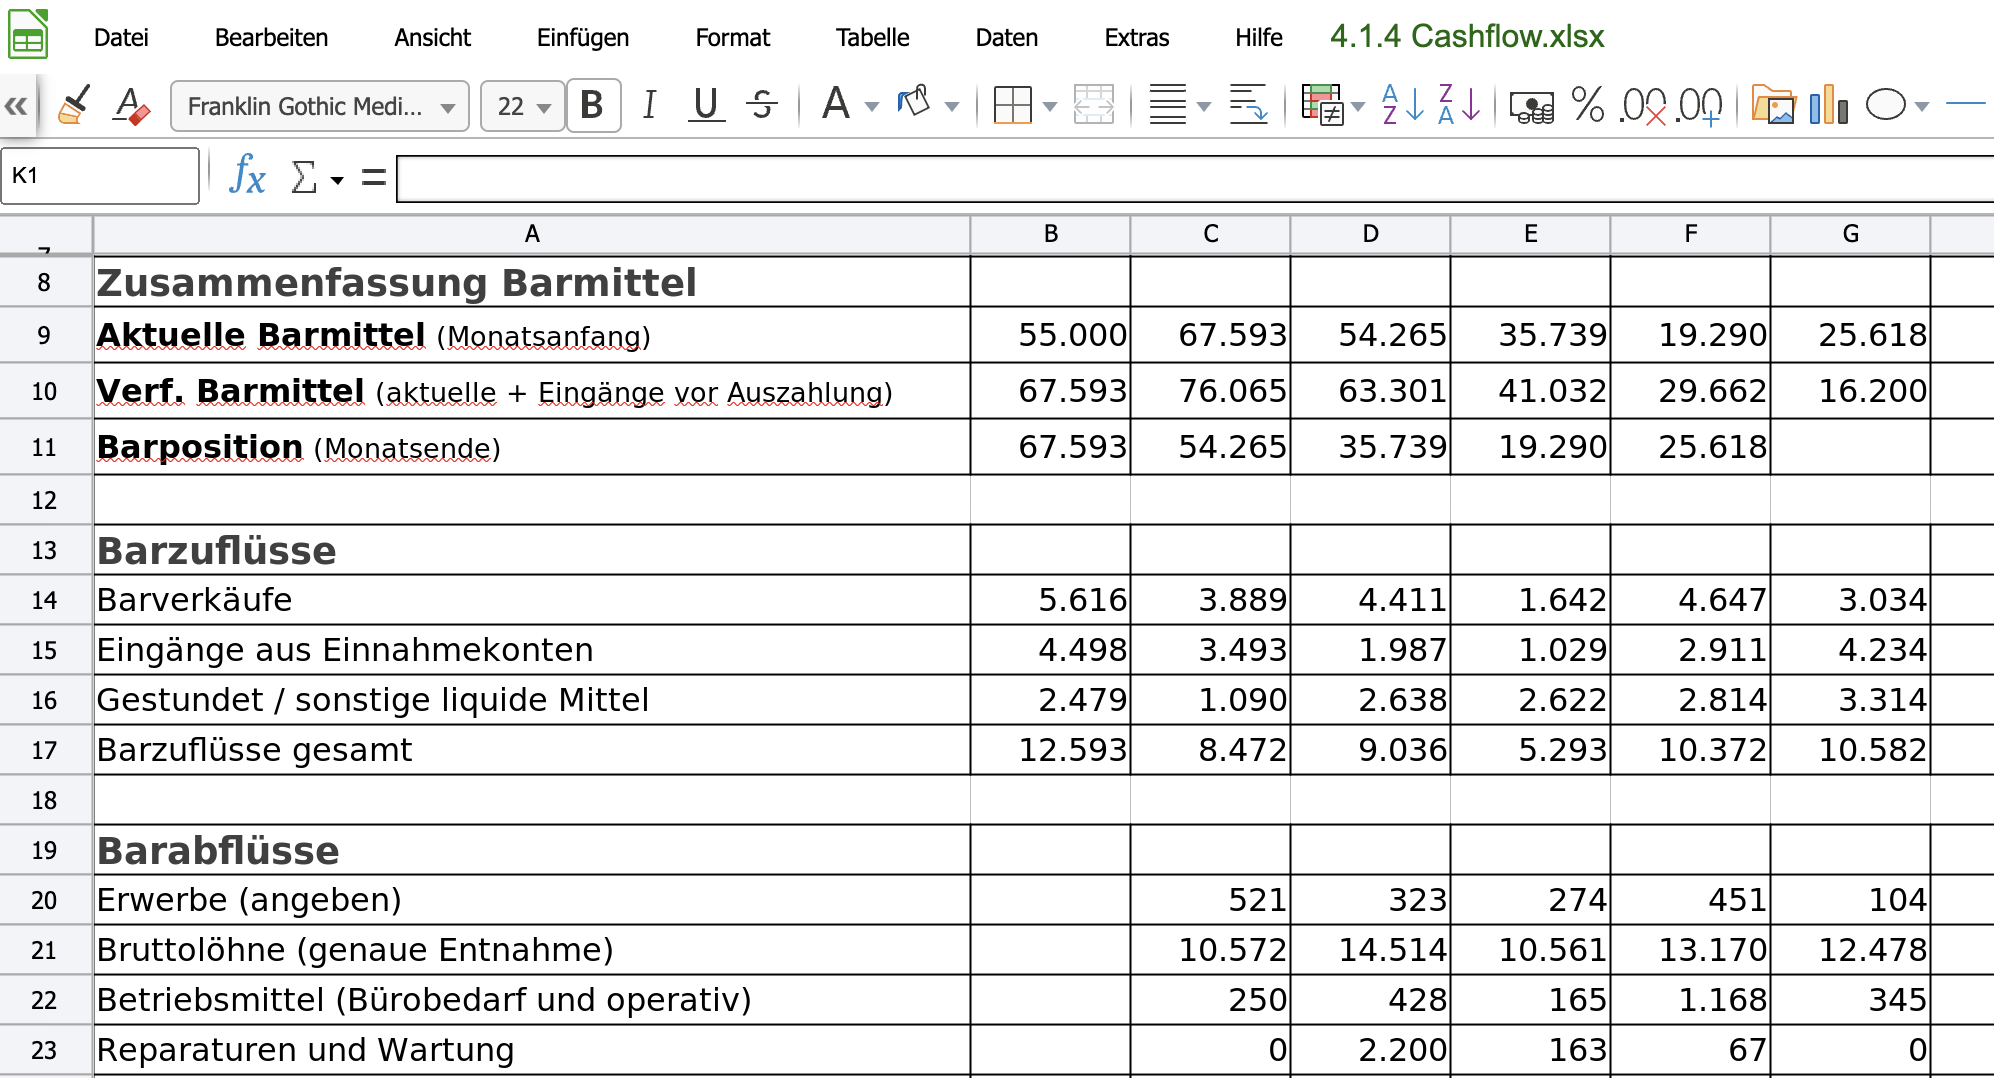The height and width of the screenshot is (1078, 1994).
Task: Sort ascending with the A-Z icon
Action: click(x=1402, y=105)
